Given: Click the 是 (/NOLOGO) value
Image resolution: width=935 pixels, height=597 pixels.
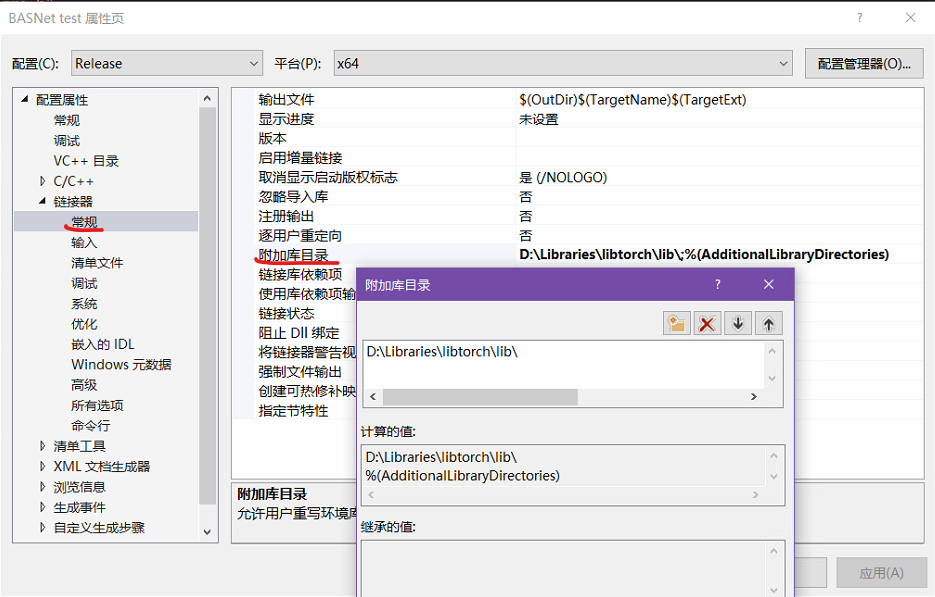Looking at the screenshot, I should [x=563, y=177].
